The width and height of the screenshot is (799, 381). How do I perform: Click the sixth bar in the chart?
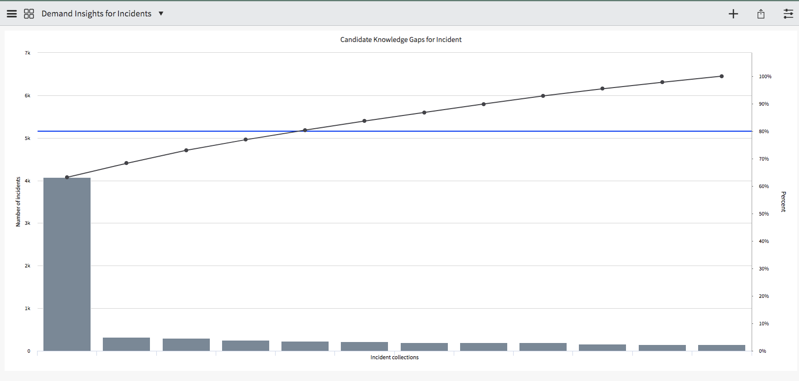point(364,346)
